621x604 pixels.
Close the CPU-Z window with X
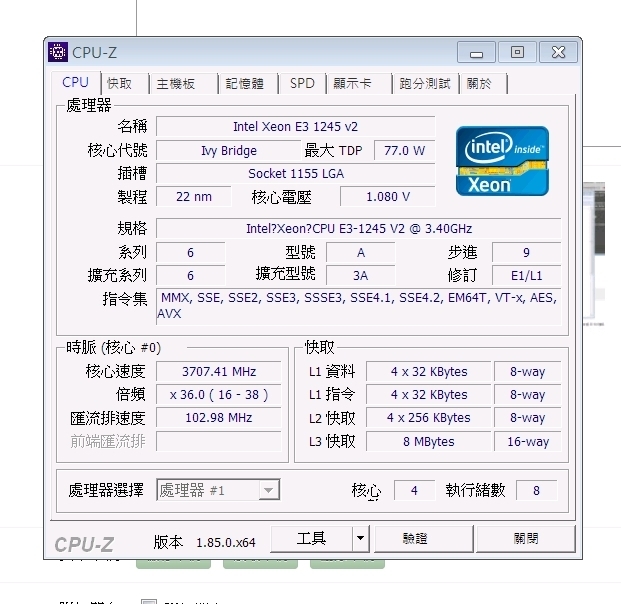coord(558,52)
